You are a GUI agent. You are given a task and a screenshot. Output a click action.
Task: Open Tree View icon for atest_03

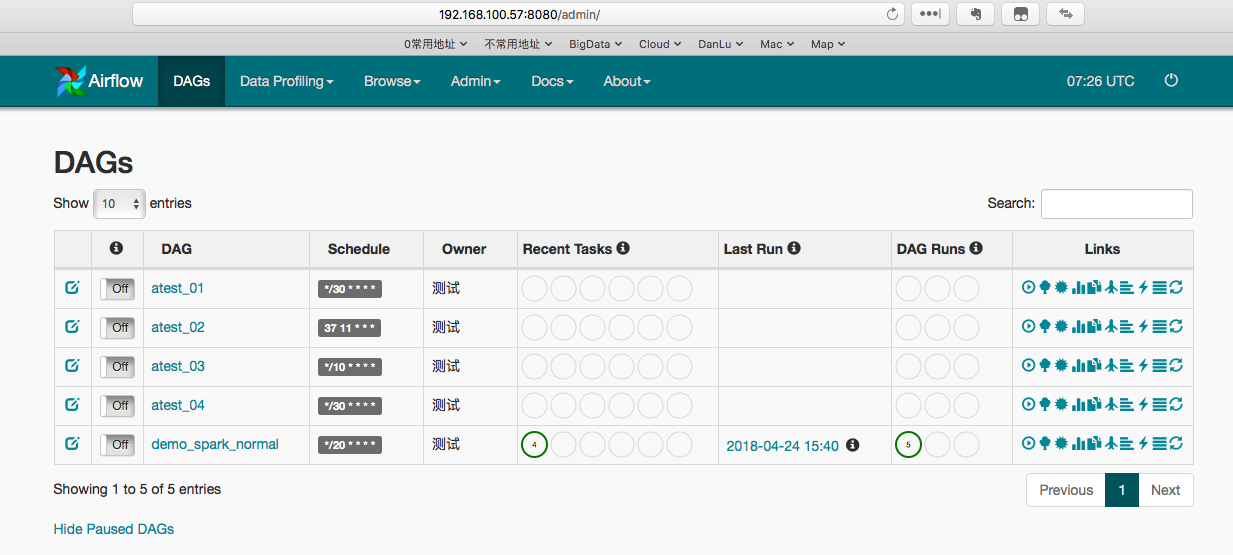pyautogui.click(x=1045, y=365)
